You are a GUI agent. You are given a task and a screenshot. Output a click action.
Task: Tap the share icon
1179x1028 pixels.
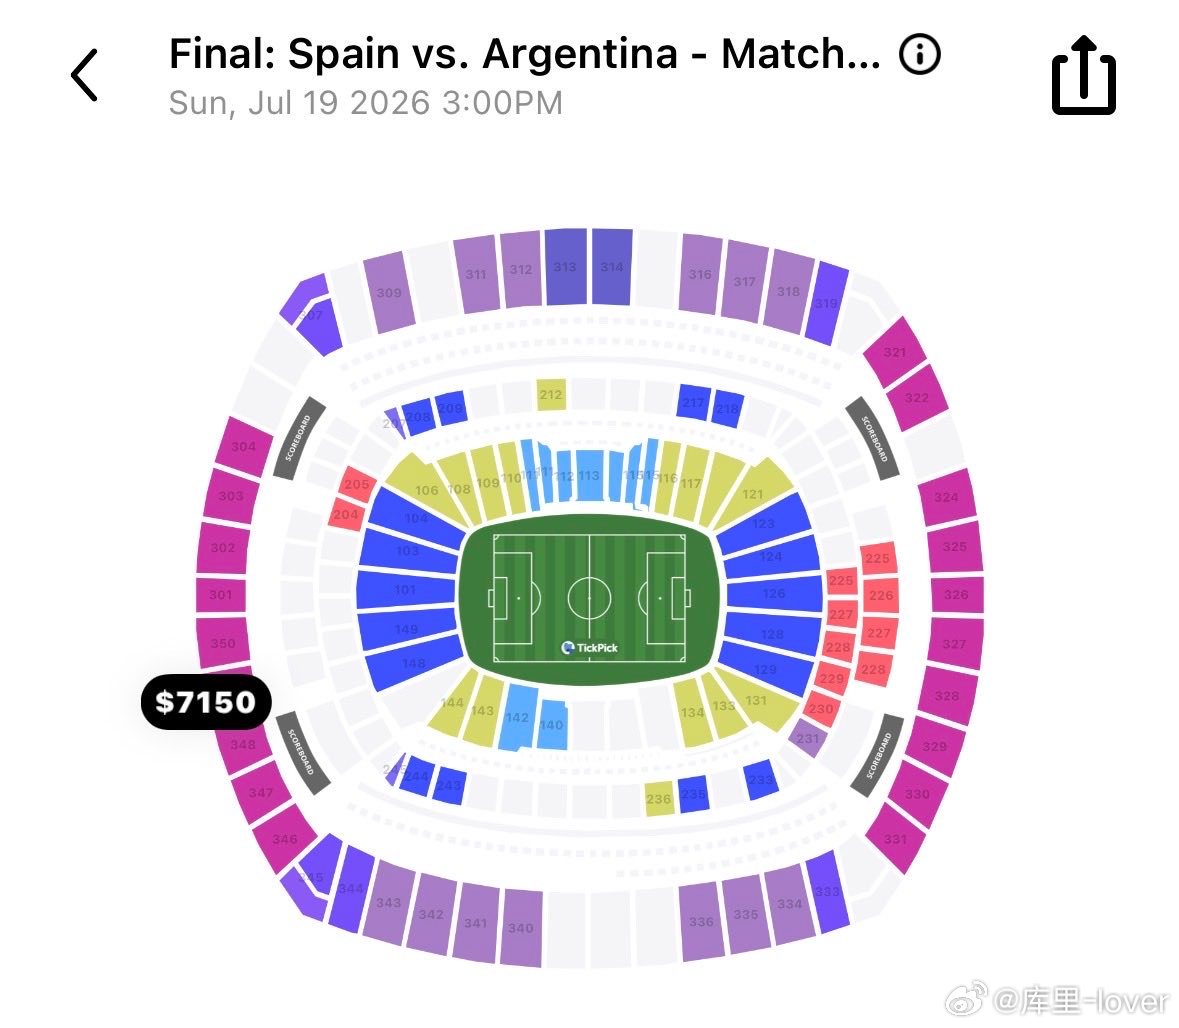pyautogui.click(x=1084, y=75)
